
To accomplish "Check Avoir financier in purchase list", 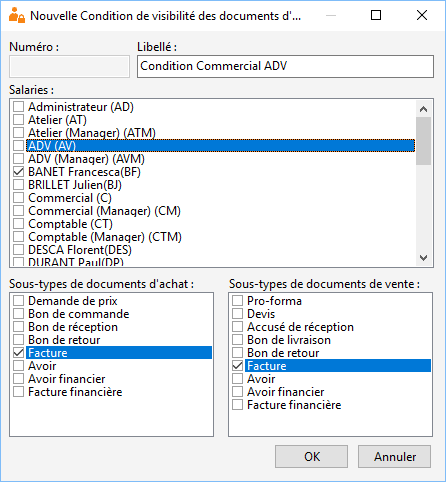I will click(19, 379).
